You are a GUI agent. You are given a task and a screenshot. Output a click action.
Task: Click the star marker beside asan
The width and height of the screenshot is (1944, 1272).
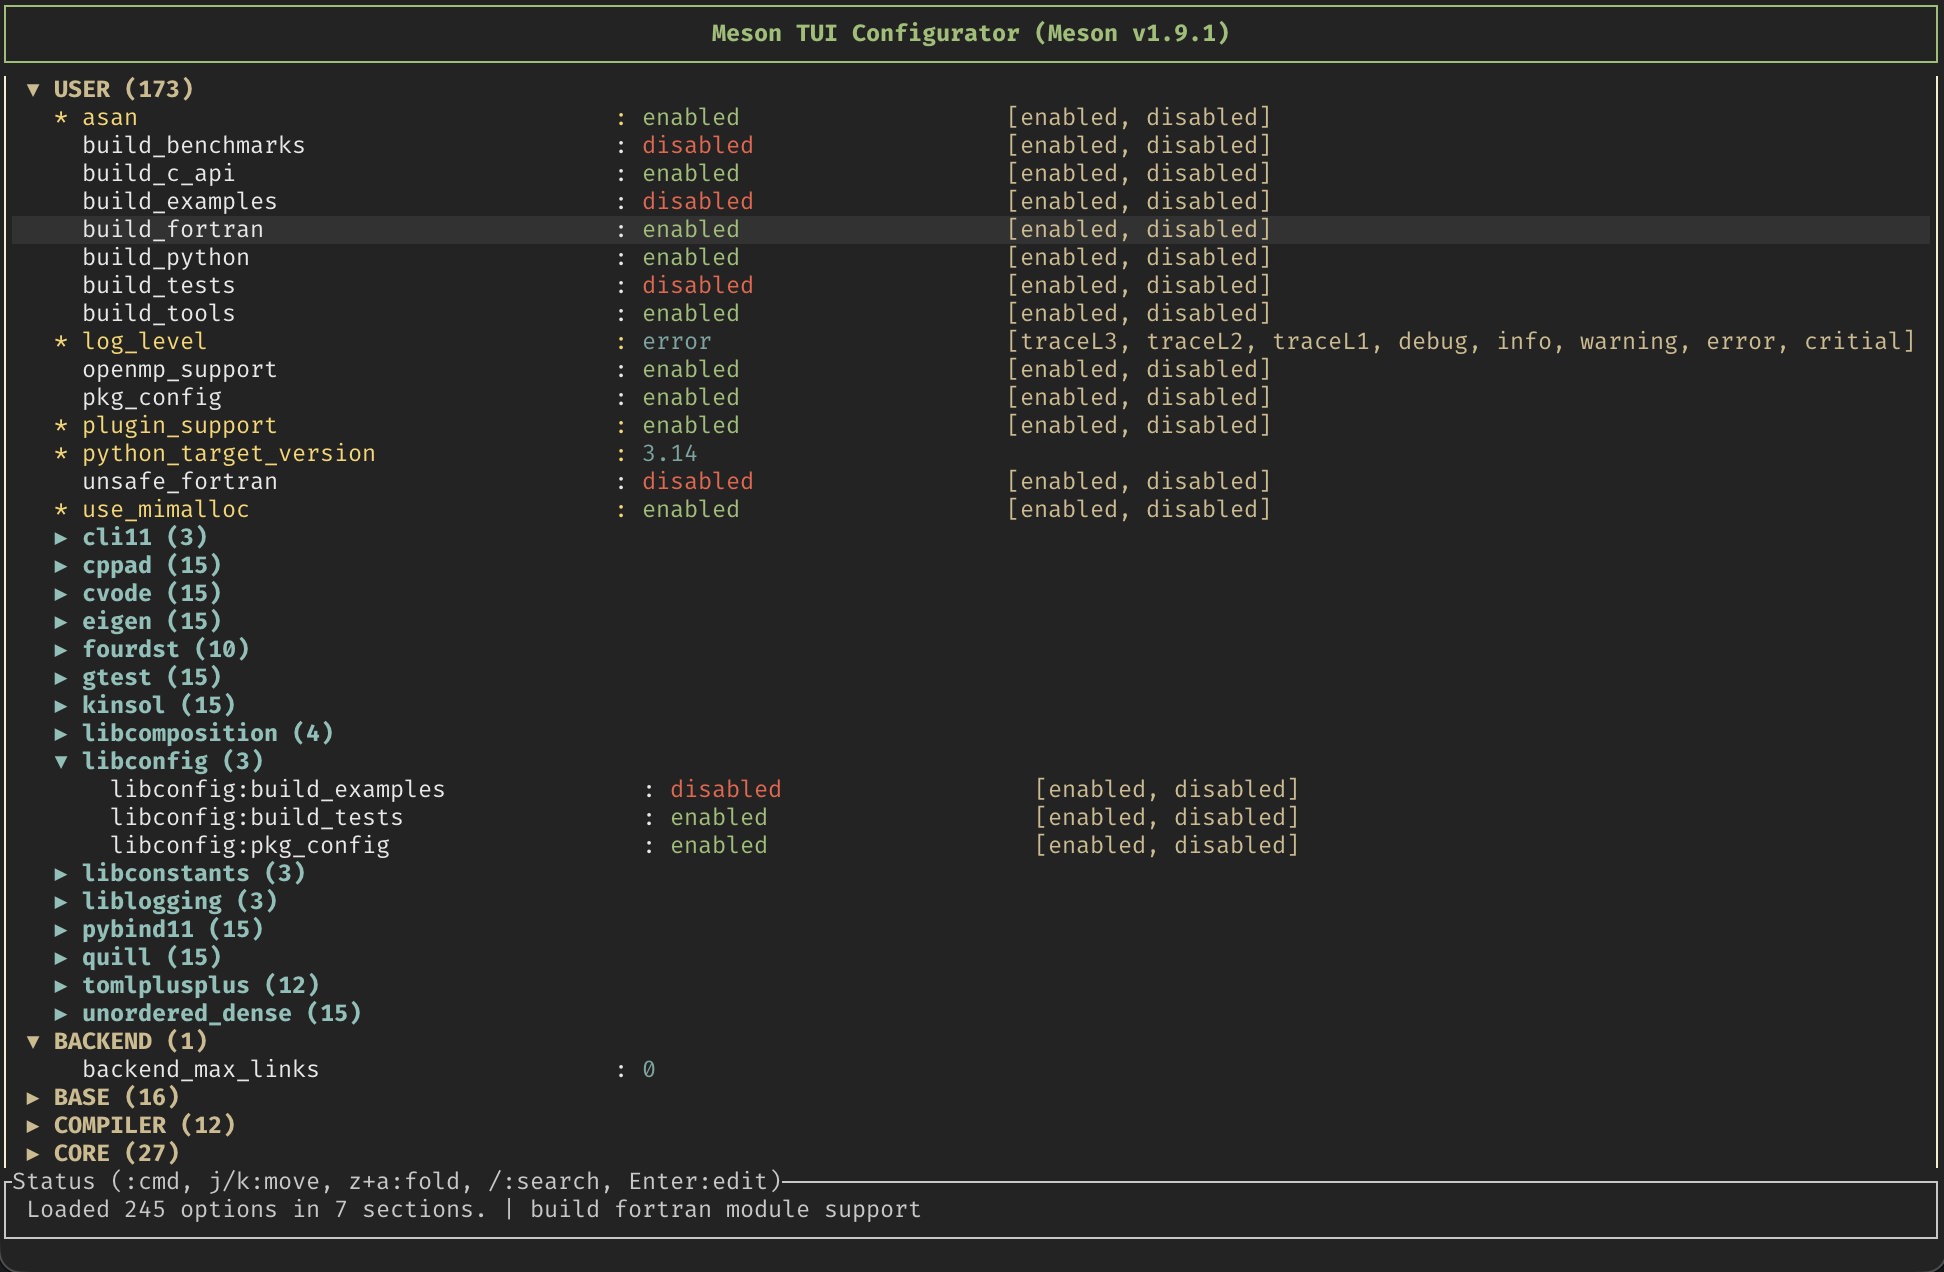point(61,118)
